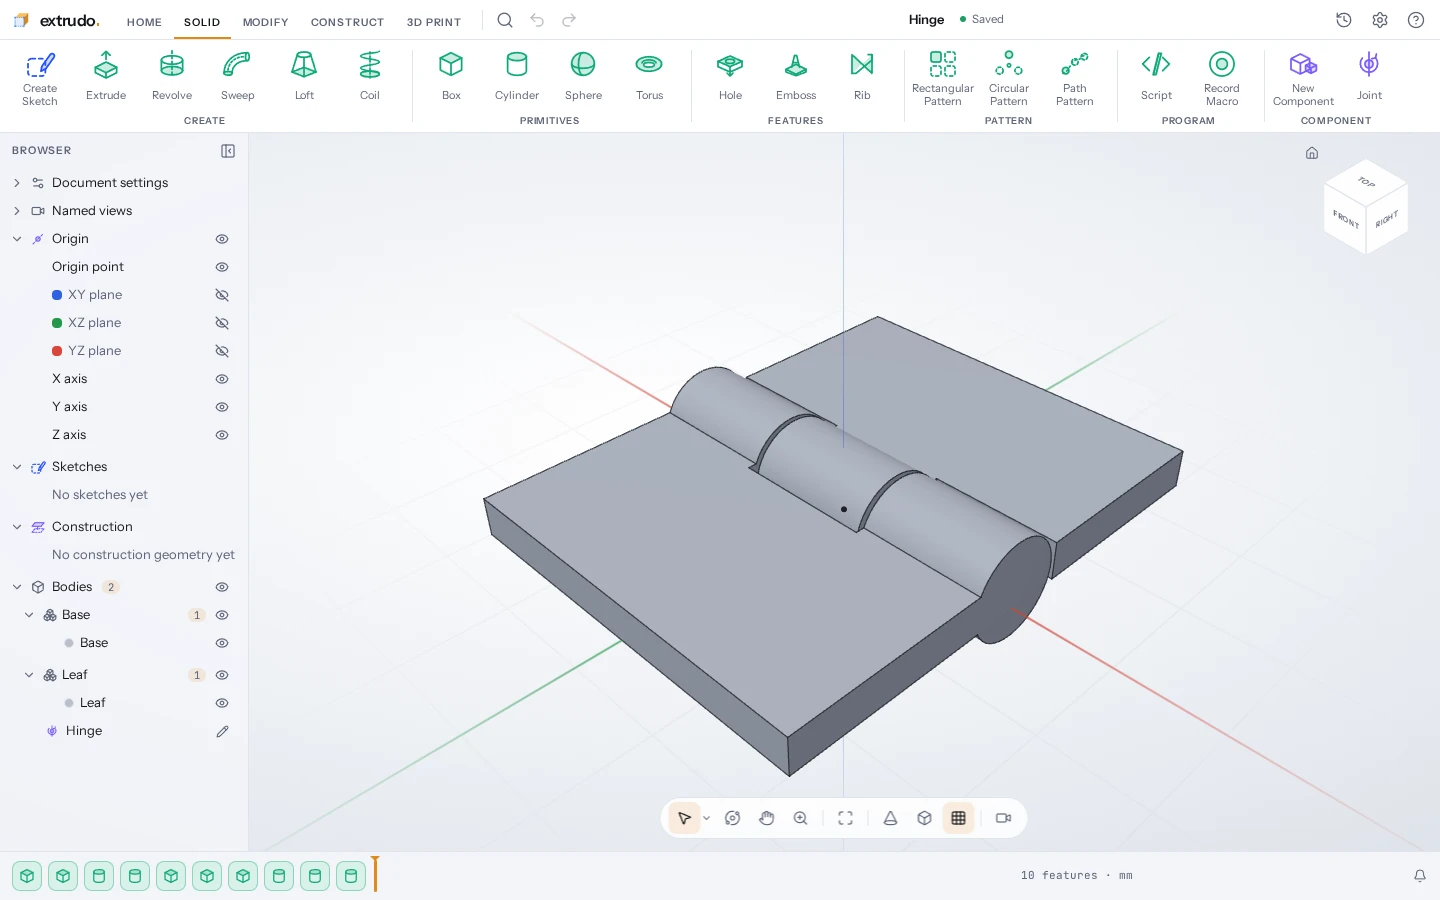Add a Torus primitive
The height and width of the screenshot is (900, 1440).
pyautogui.click(x=649, y=78)
